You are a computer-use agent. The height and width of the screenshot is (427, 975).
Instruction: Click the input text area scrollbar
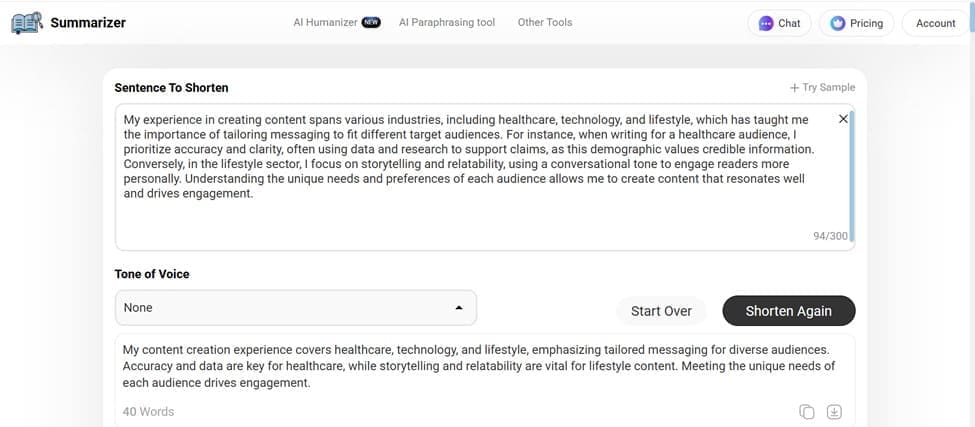click(852, 170)
